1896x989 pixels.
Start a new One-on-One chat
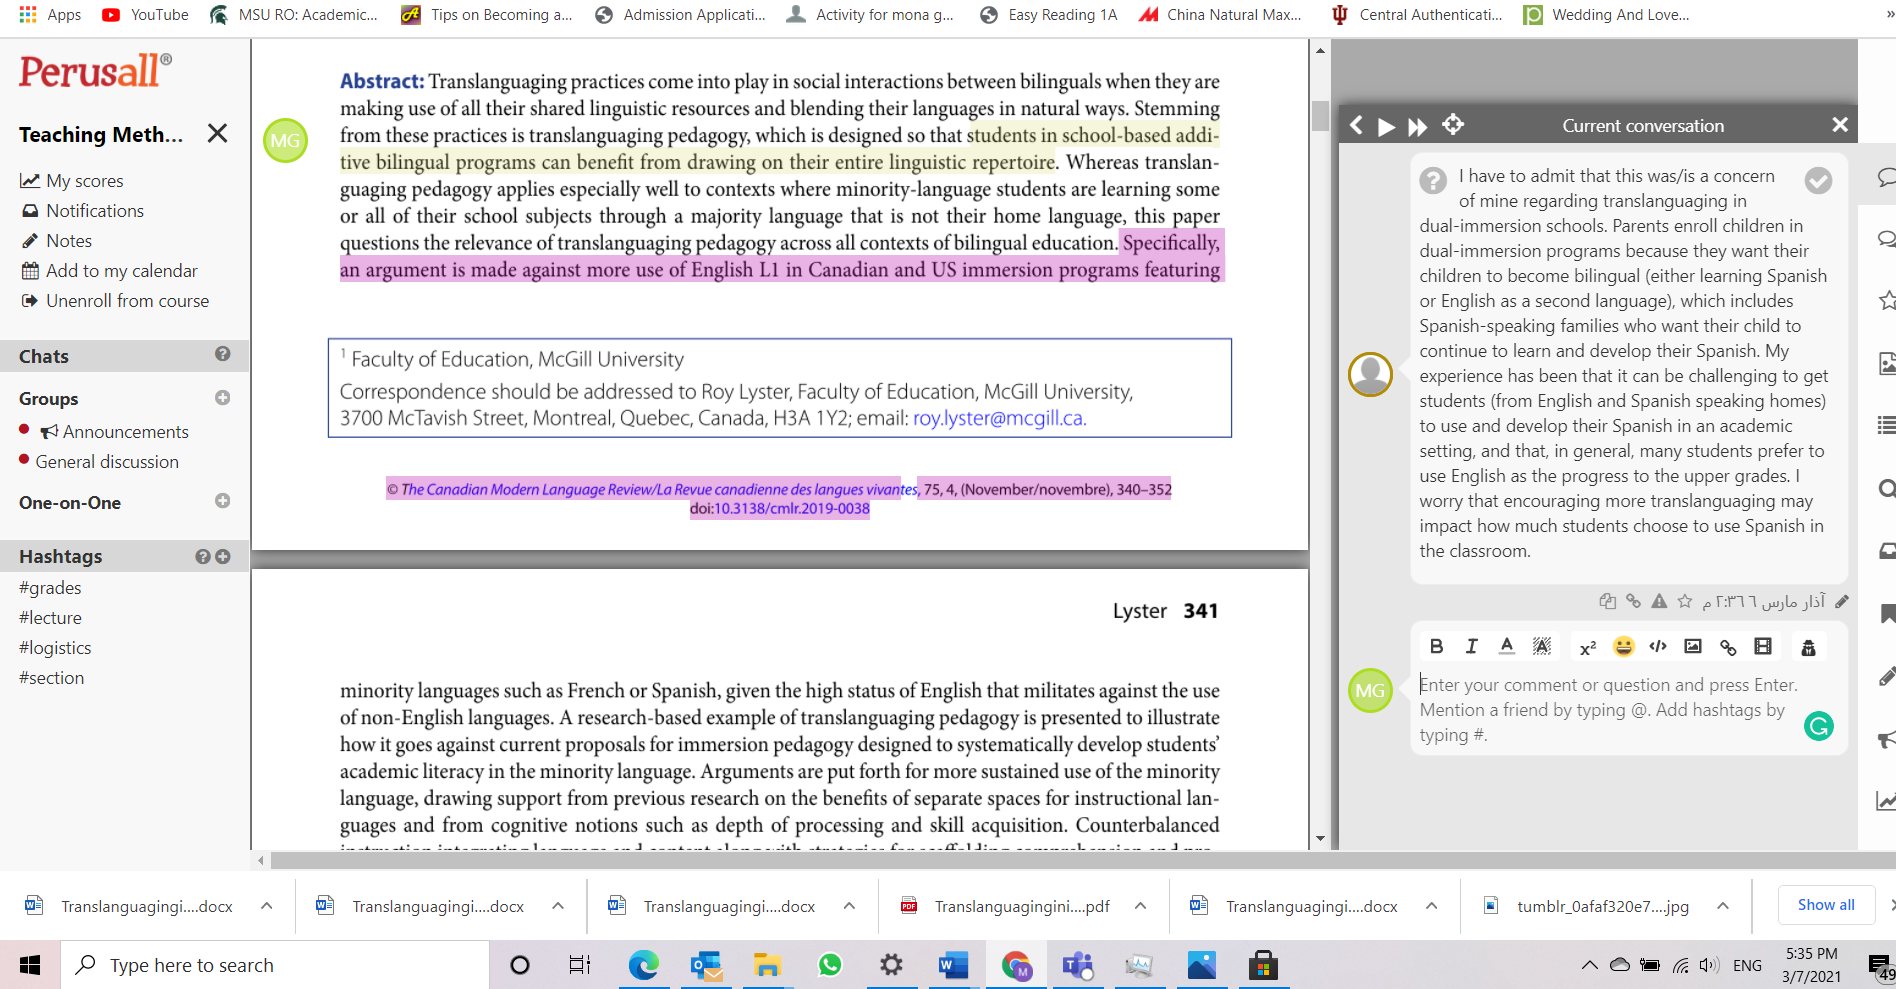(222, 501)
